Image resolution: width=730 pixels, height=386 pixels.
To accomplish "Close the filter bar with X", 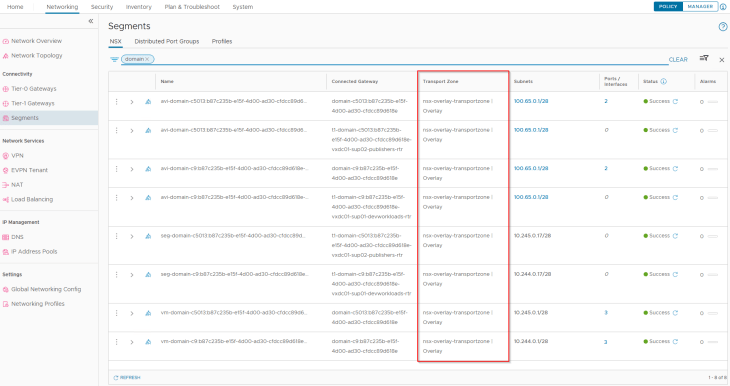I will pos(722,60).
